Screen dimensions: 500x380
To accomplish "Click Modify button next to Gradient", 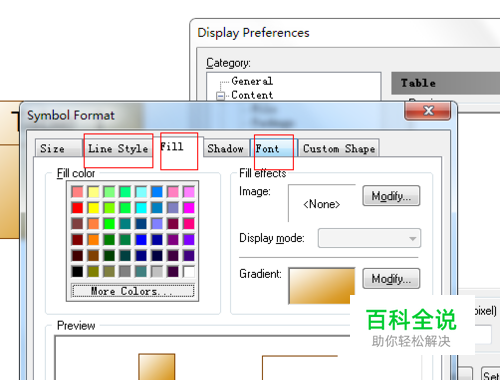I will pos(391,279).
